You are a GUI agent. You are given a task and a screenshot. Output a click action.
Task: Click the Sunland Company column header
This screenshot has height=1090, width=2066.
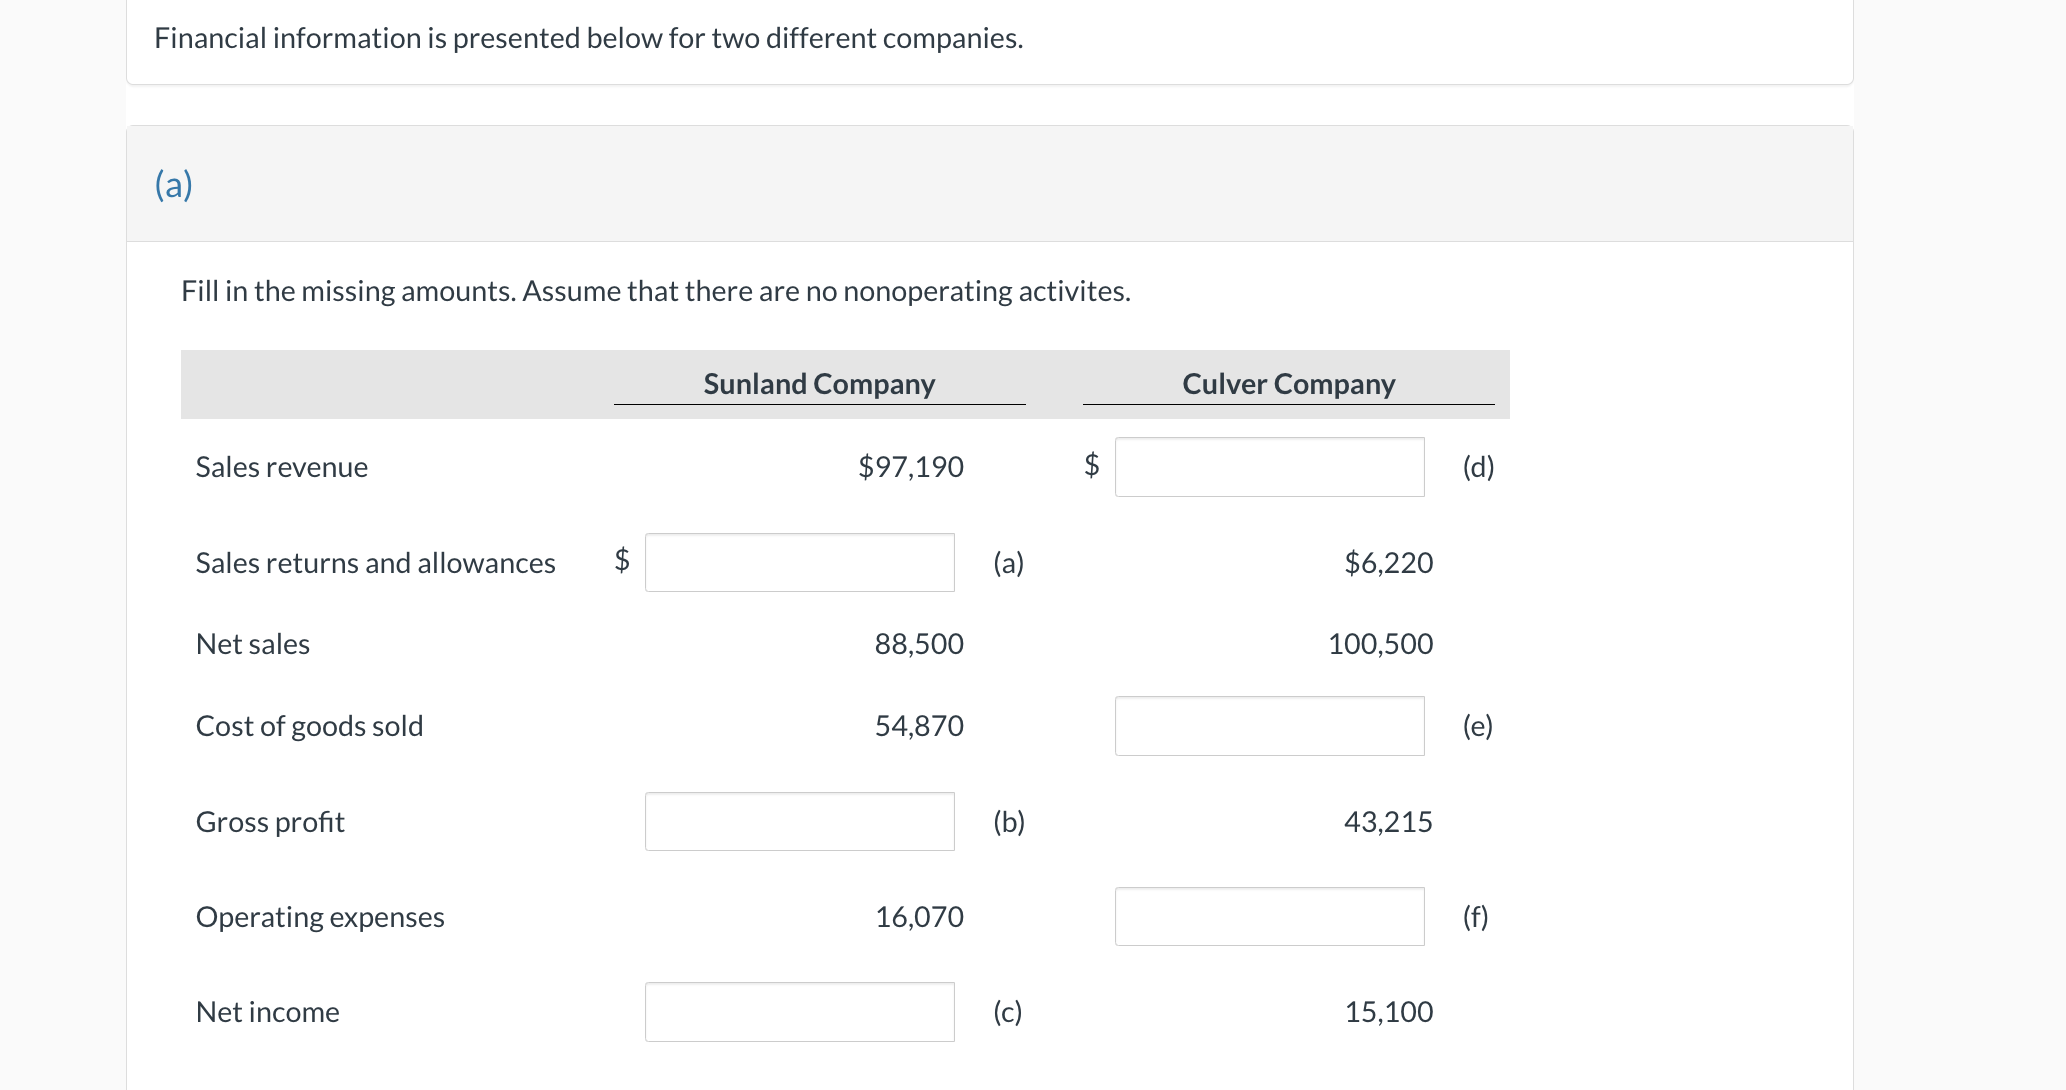click(819, 384)
